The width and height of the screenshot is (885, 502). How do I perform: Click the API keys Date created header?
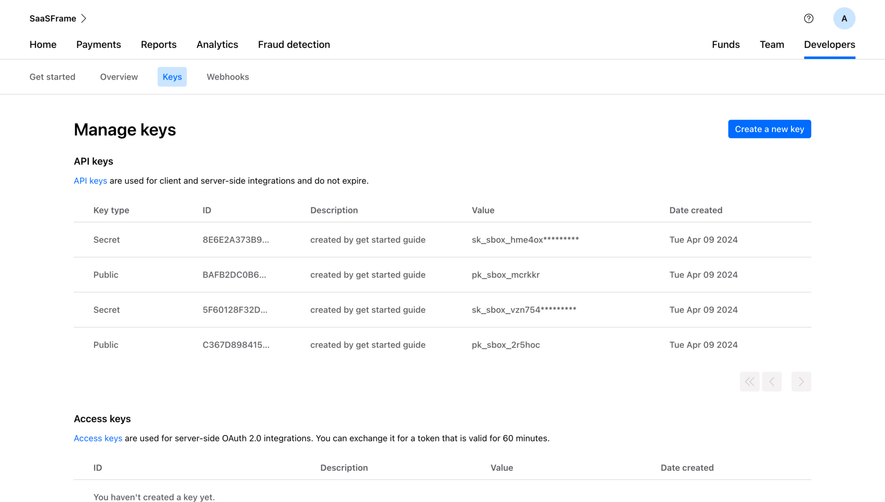(x=696, y=210)
